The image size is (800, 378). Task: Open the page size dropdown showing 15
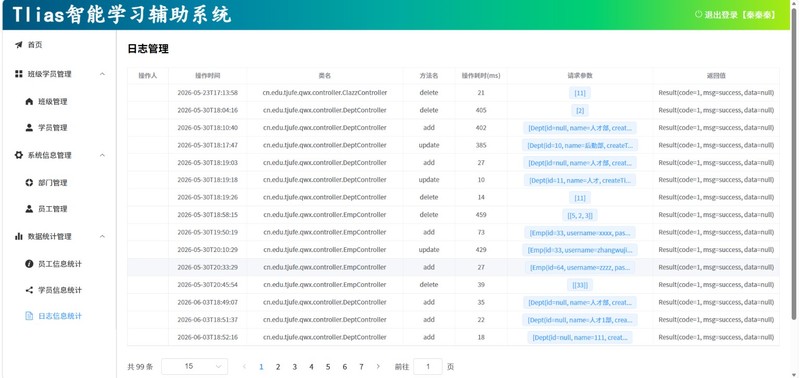coord(194,366)
